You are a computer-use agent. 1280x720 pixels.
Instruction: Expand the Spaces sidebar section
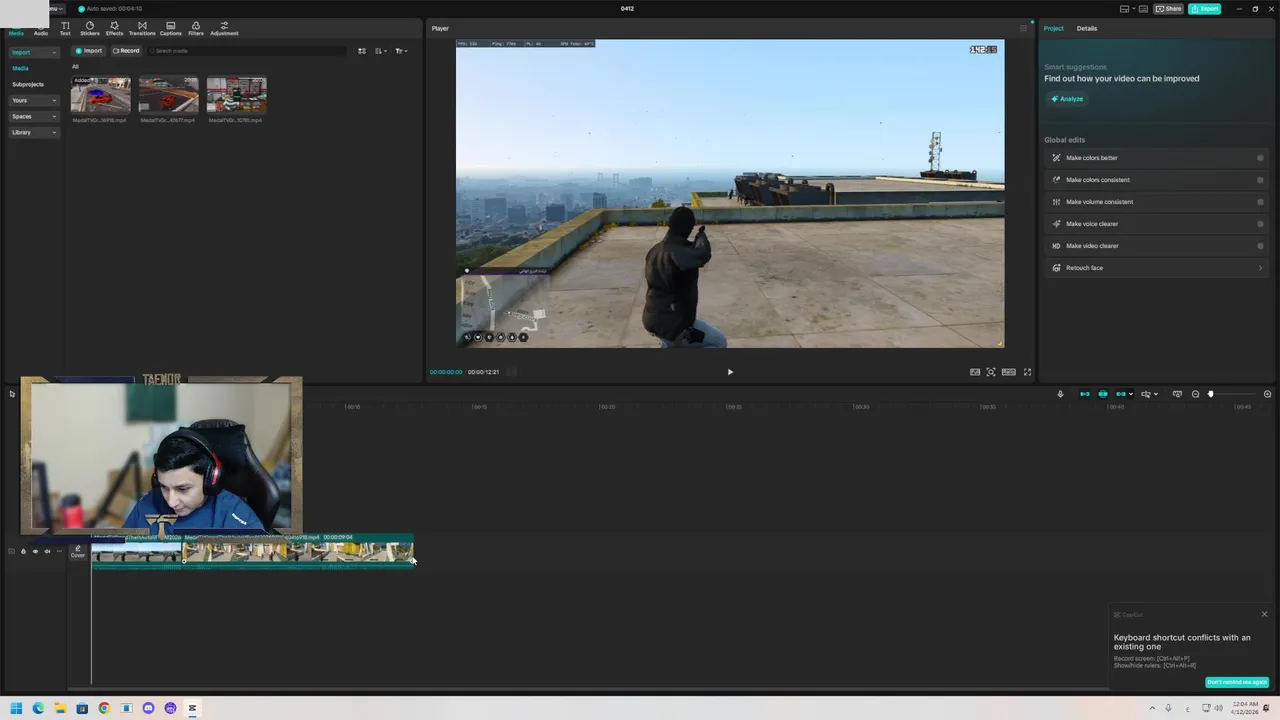(x=34, y=116)
